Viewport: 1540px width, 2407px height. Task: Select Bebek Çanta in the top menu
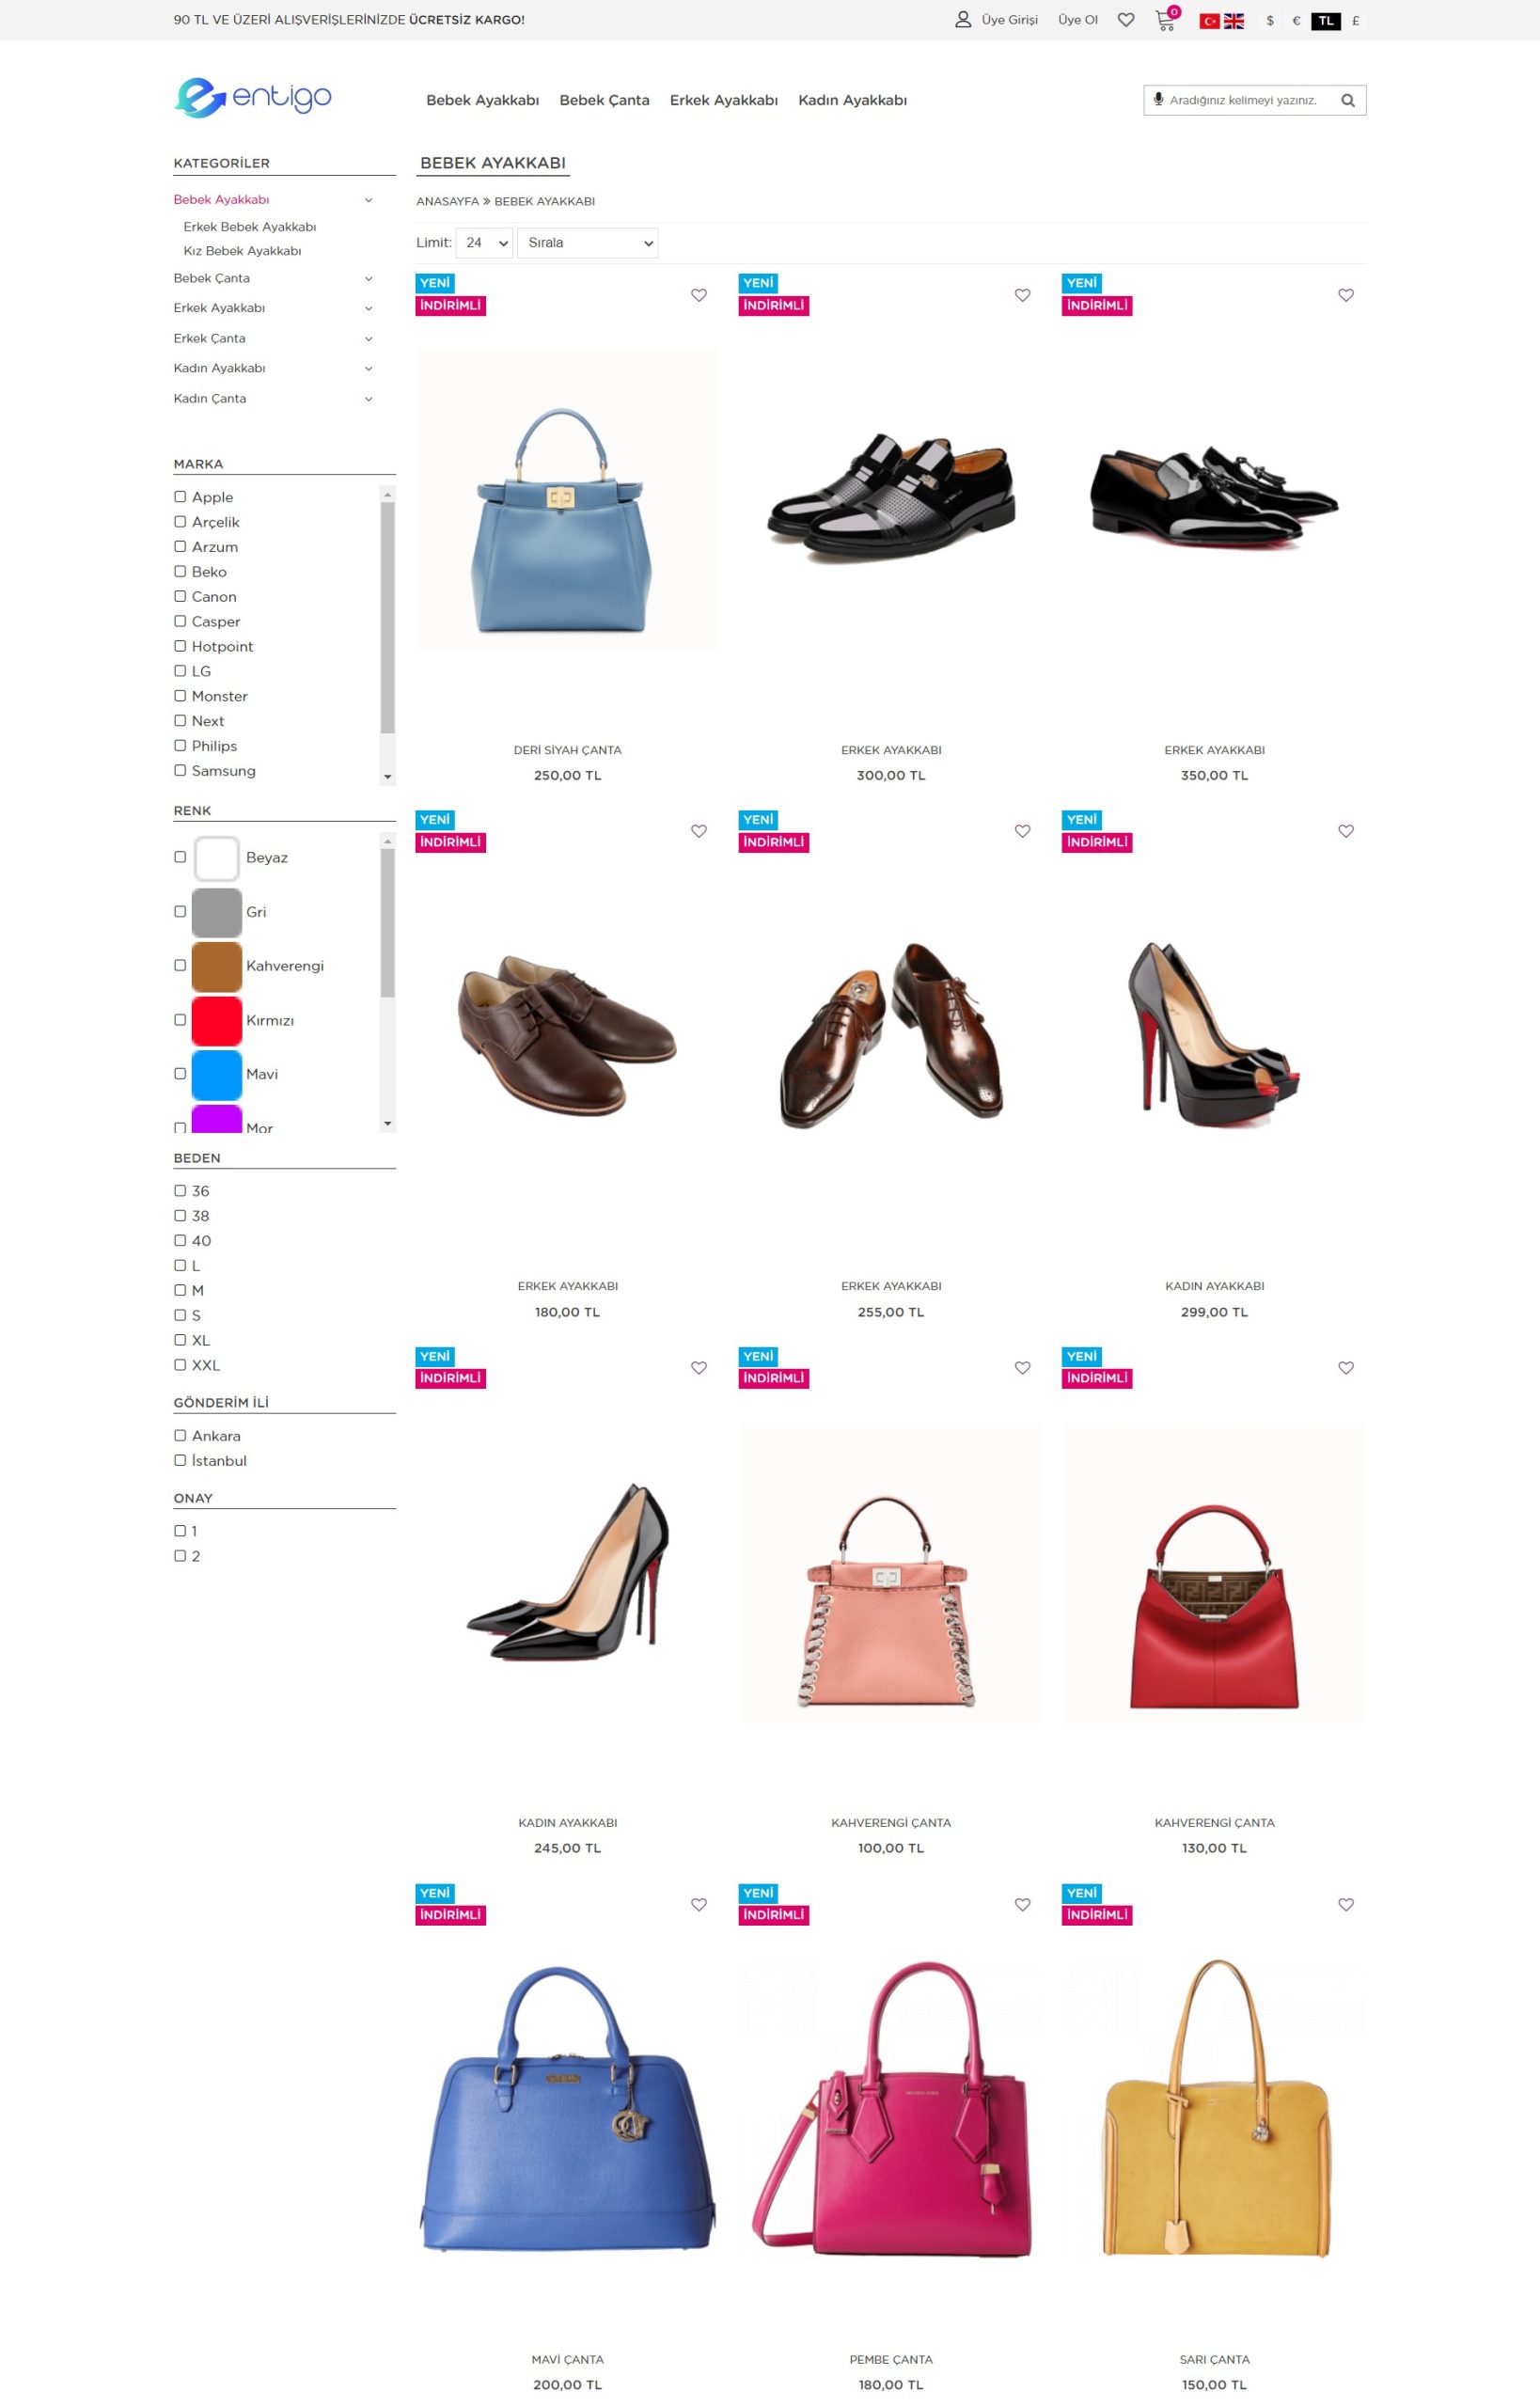[x=604, y=100]
